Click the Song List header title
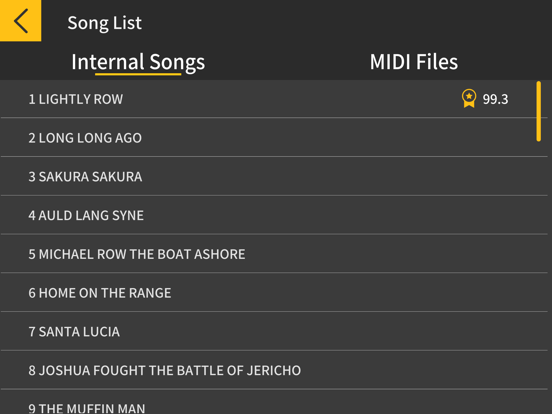Screen dimensions: 552x414 pos(105,23)
